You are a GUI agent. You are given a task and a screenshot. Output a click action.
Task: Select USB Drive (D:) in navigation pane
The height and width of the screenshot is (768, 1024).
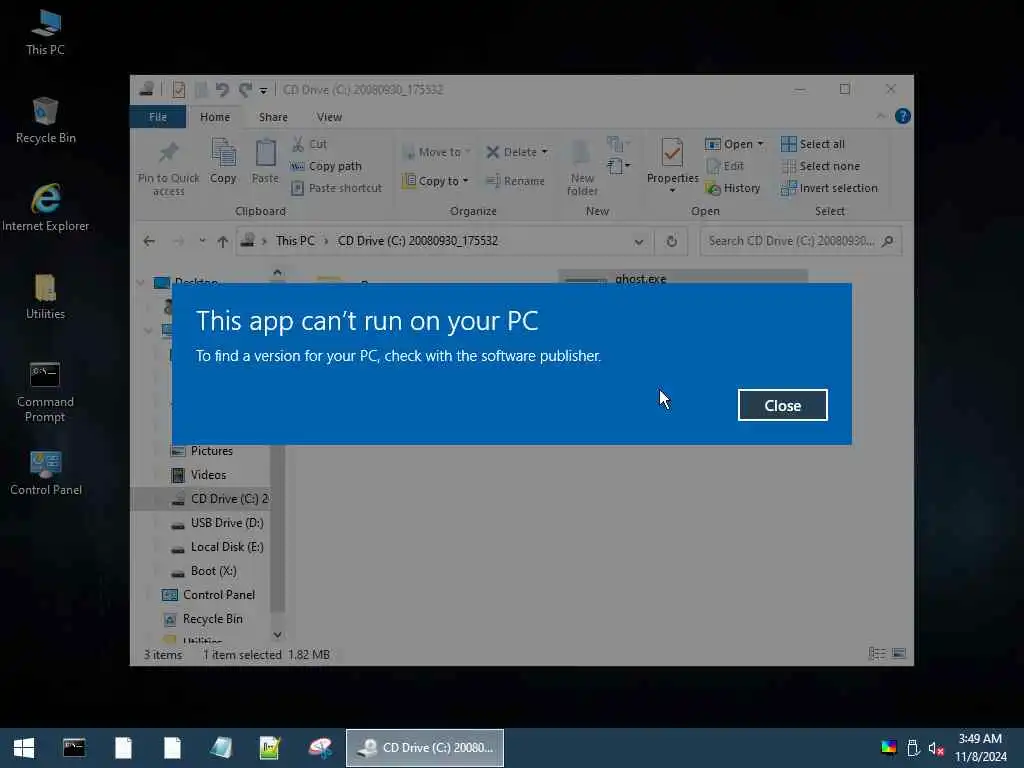[217, 523]
